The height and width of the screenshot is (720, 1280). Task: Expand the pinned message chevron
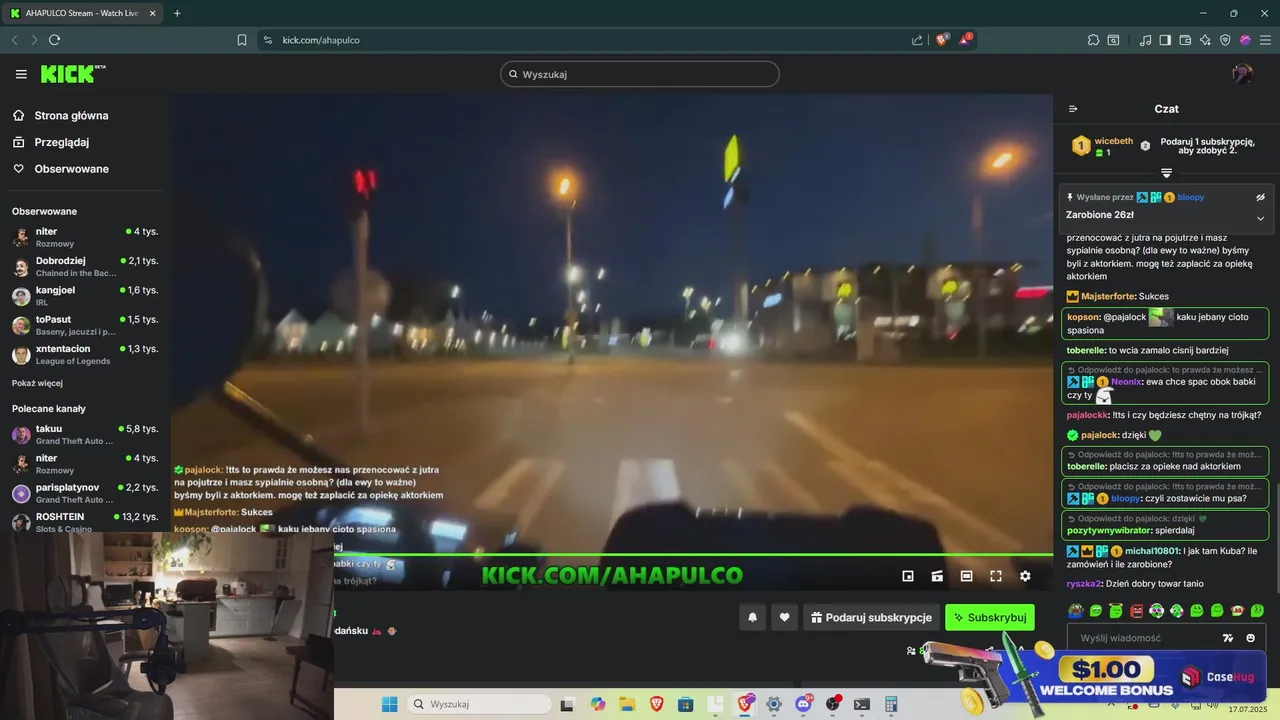pos(1260,218)
